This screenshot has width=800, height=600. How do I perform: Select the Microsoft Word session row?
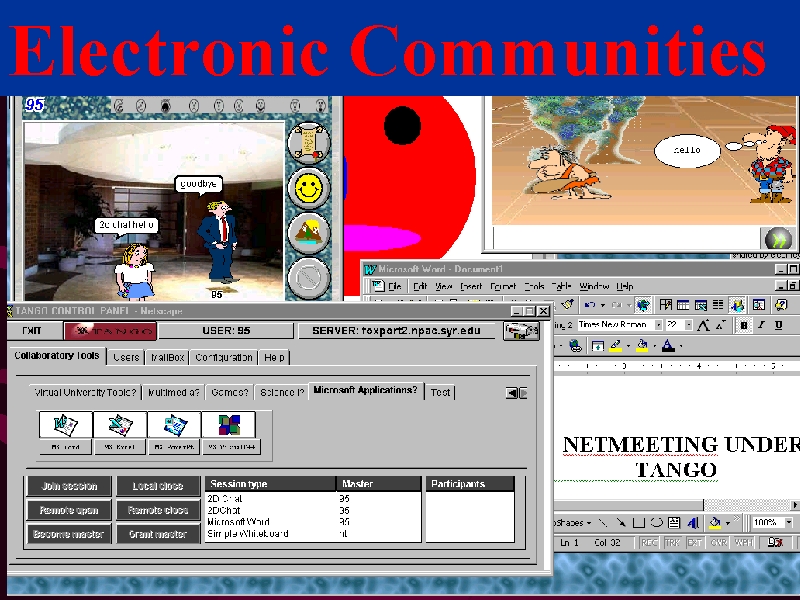(x=313, y=522)
